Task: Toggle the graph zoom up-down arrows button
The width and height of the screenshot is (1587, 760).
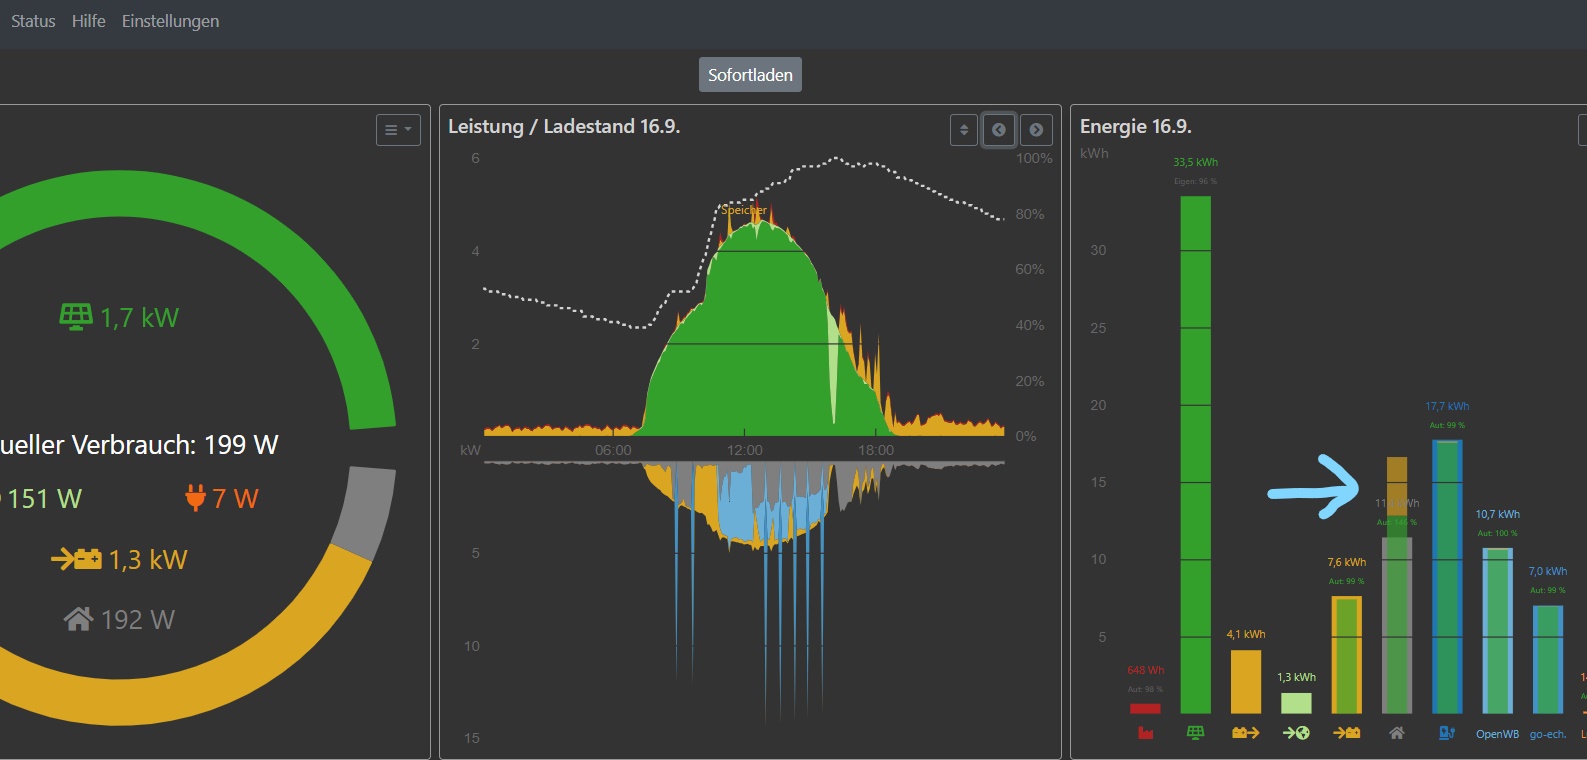Action: point(963,130)
